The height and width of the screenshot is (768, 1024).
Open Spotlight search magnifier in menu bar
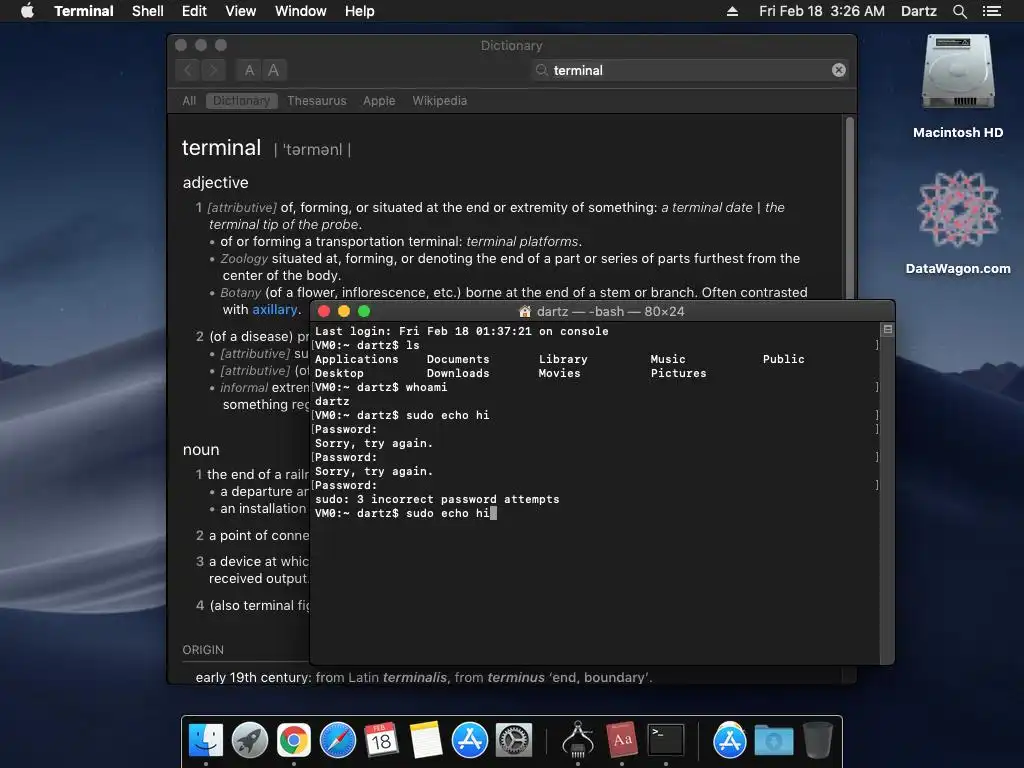click(x=959, y=11)
